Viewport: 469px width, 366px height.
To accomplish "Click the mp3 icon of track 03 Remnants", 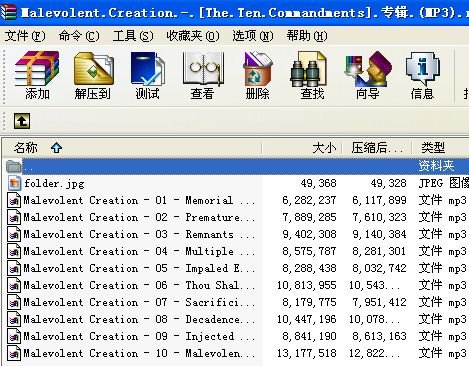I will (14, 234).
